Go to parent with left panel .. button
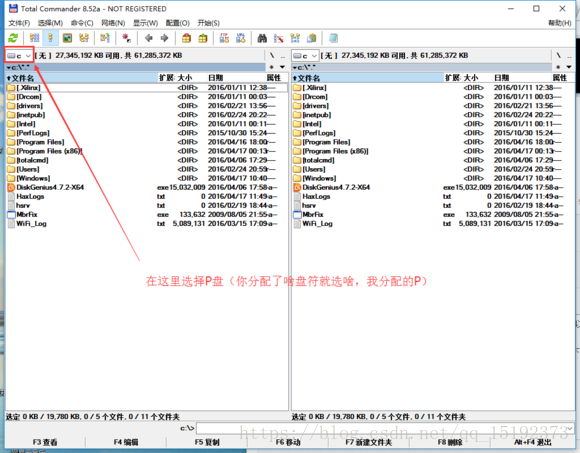Screen dimensions: 580x453 point(283,55)
